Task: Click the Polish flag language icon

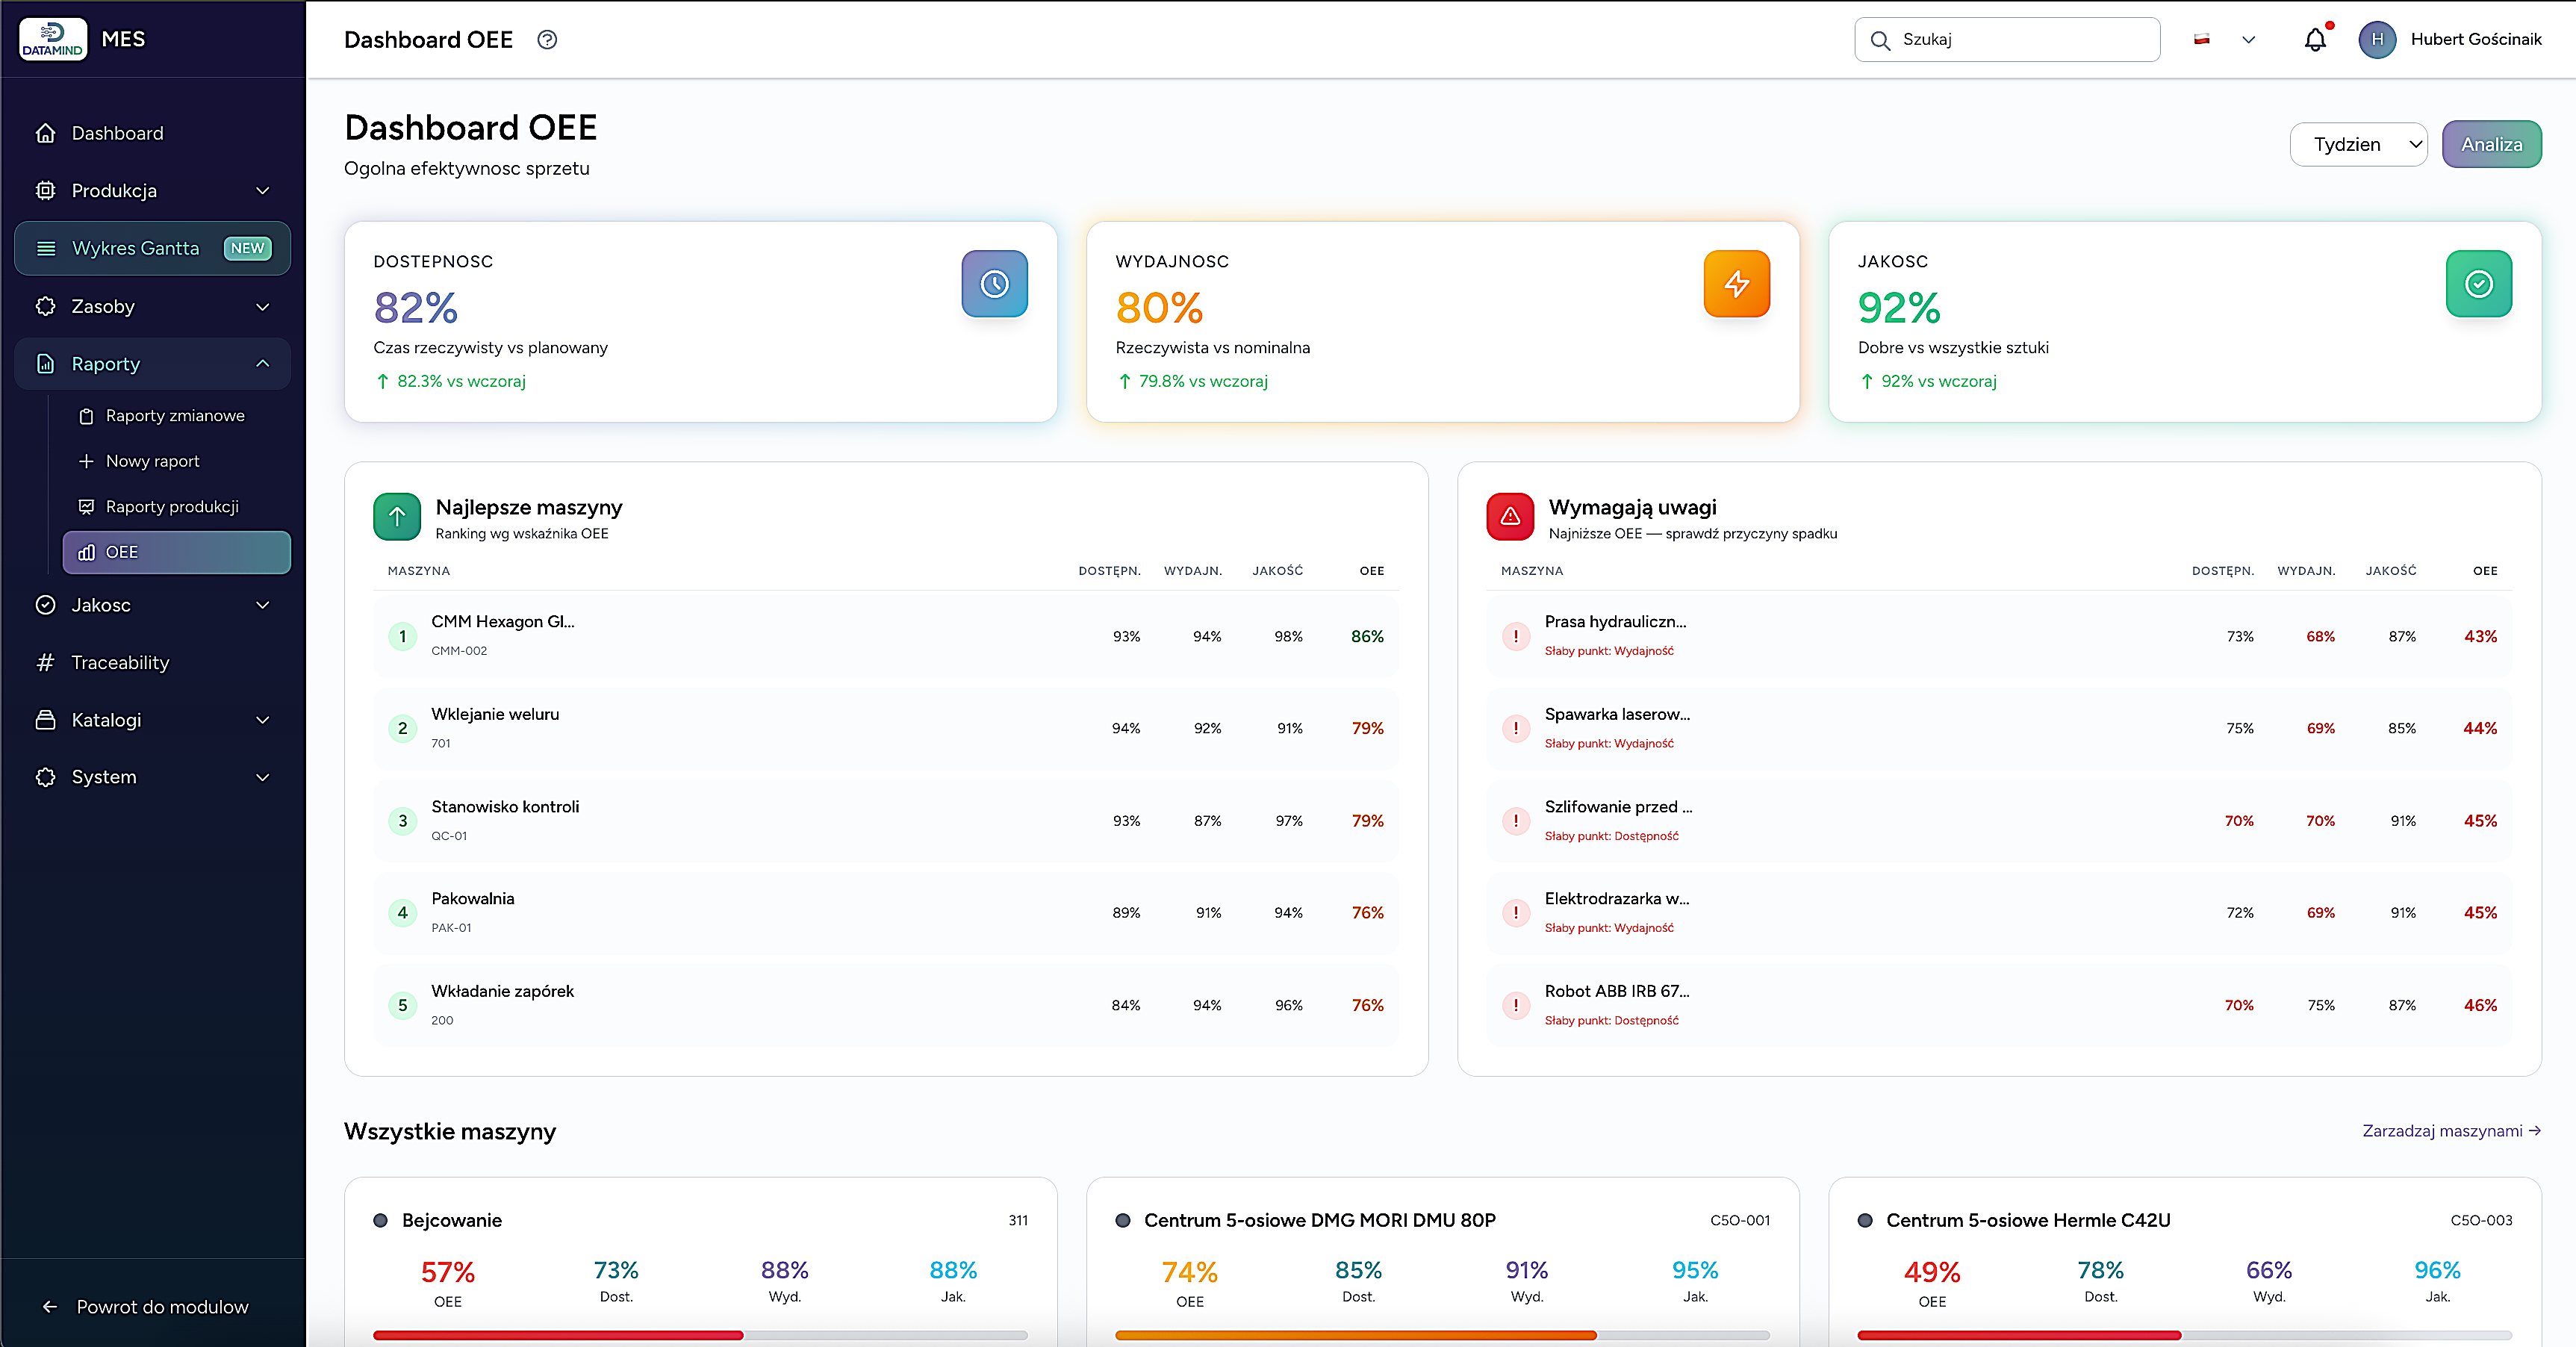Action: click(2202, 40)
